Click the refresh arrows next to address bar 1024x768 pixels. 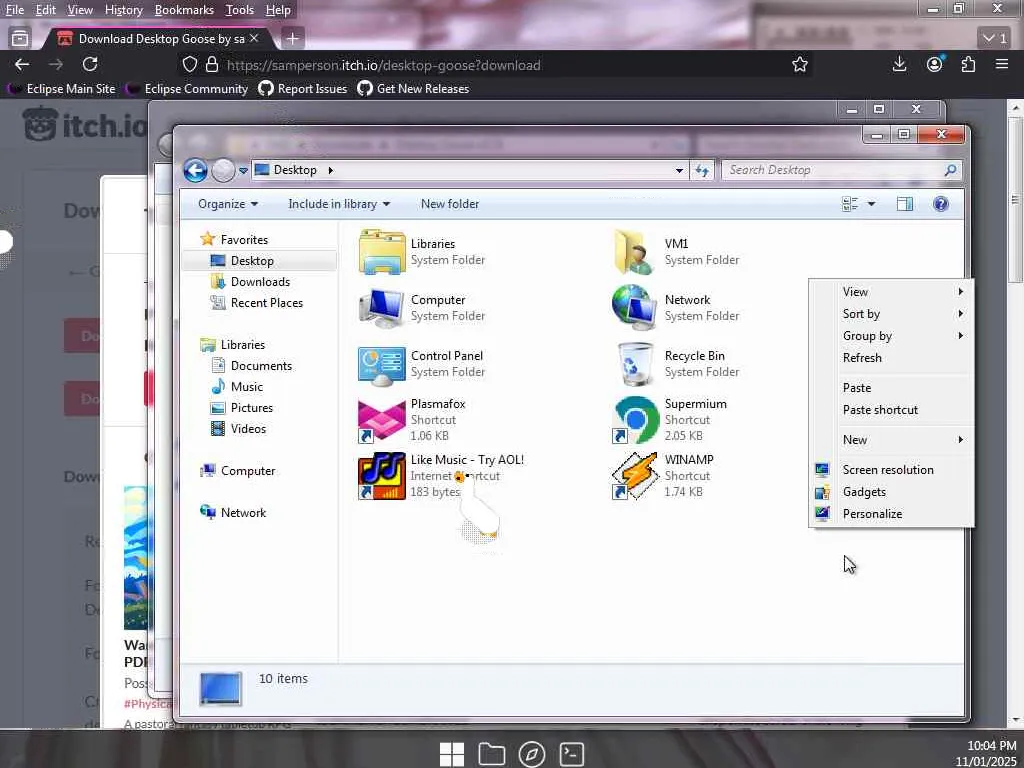pyautogui.click(x=702, y=170)
